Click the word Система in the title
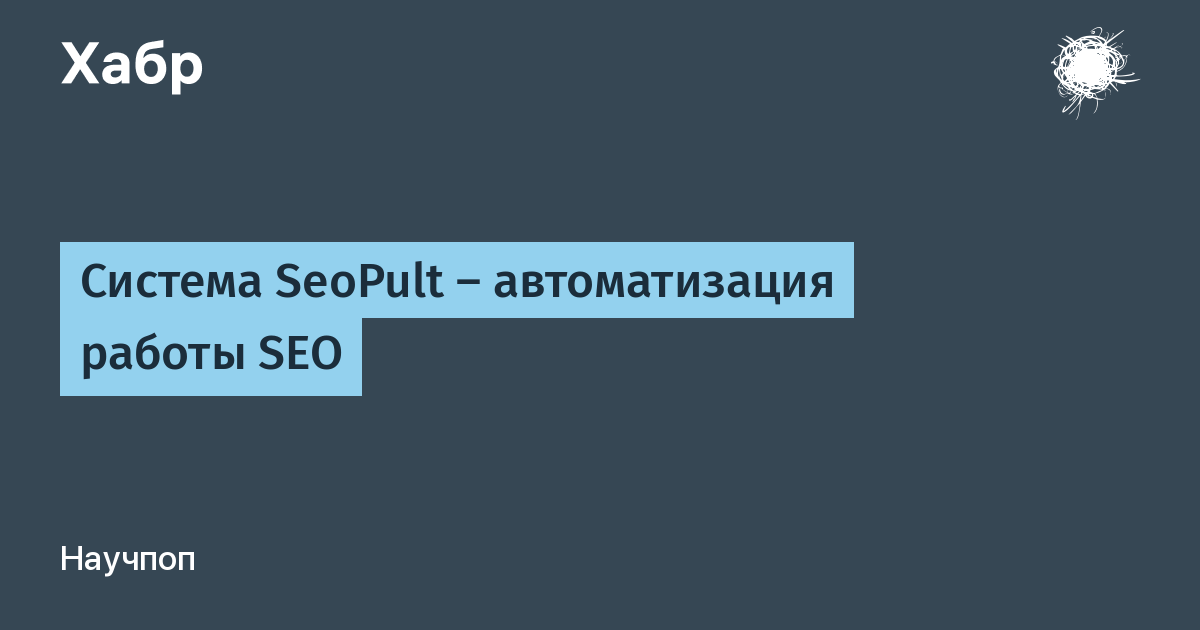This screenshot has width=1200, height=630. pos(169,282)
